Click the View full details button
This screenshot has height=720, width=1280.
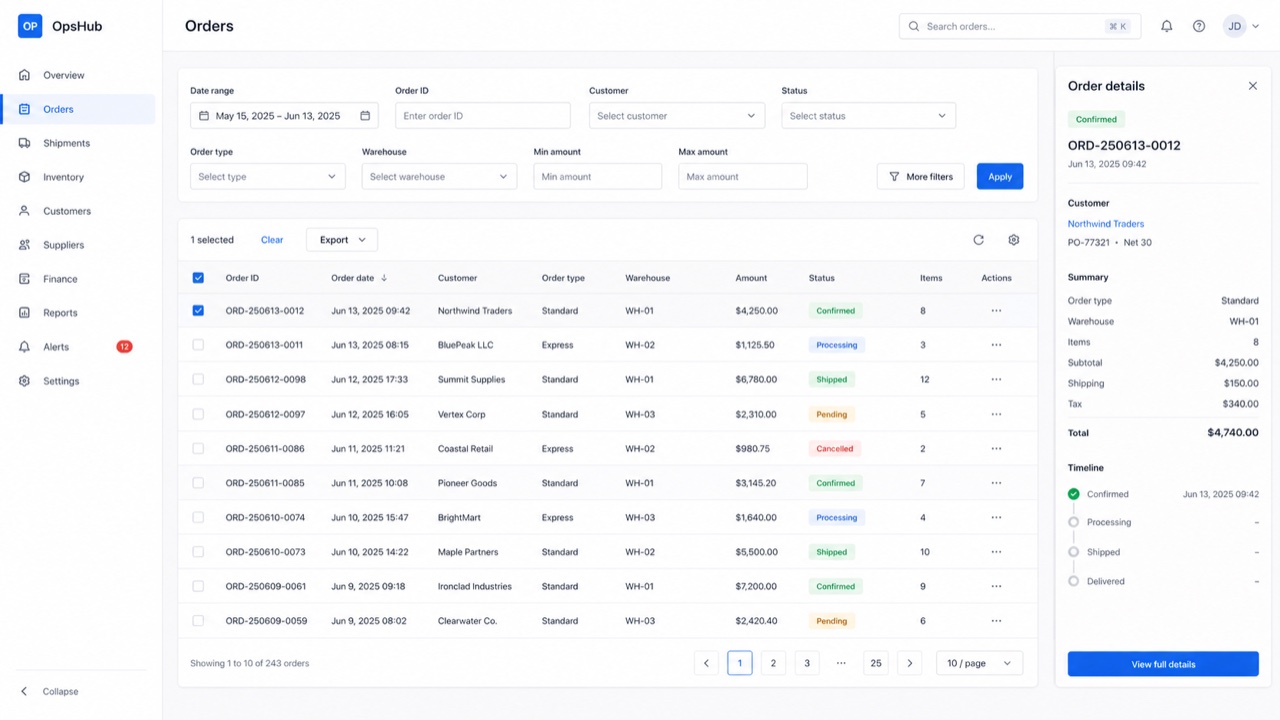[1163, 664]
